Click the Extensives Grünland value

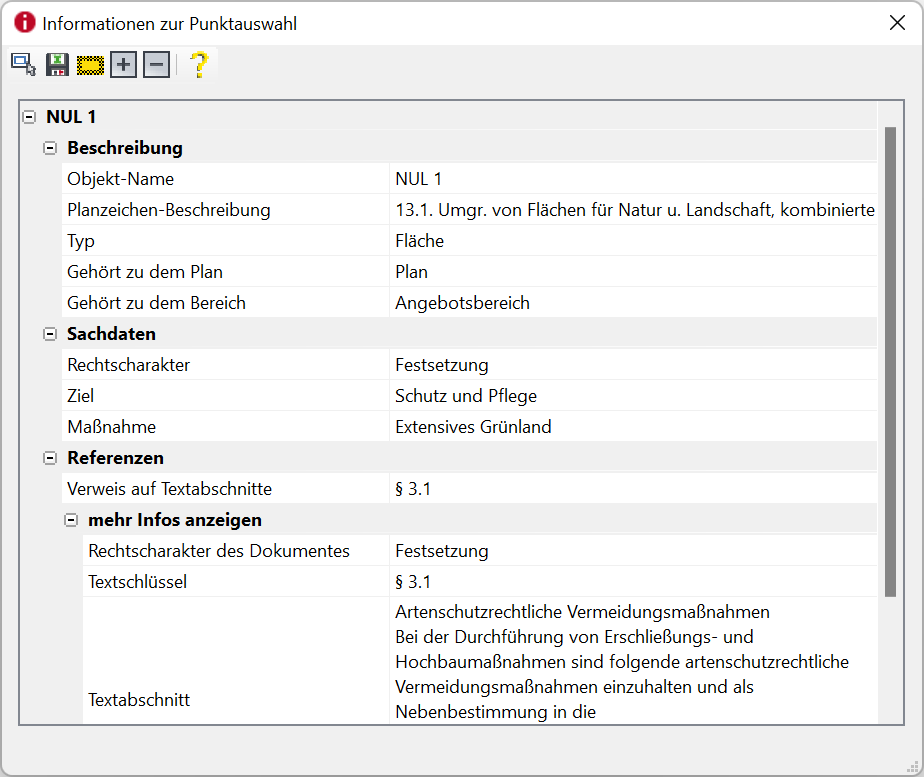click(473, 427)
